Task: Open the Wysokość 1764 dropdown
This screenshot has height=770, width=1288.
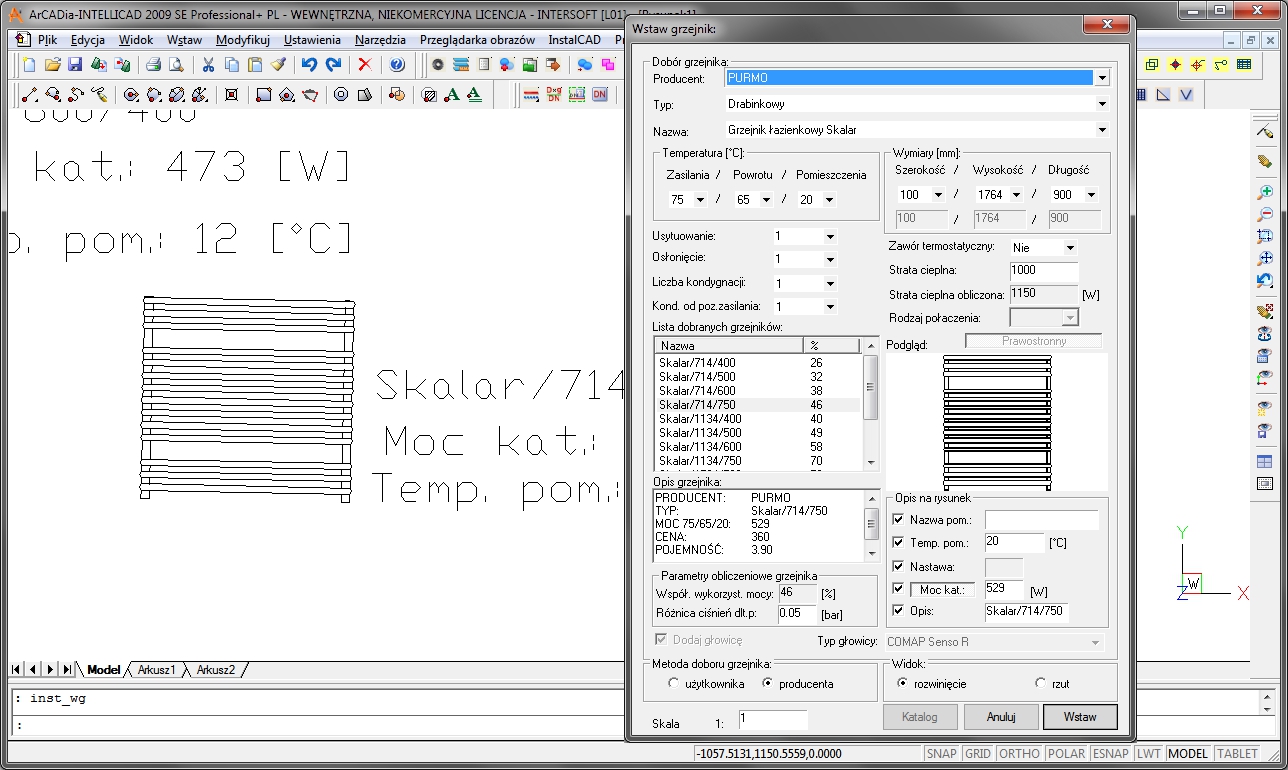Action: coord(1016,195)
